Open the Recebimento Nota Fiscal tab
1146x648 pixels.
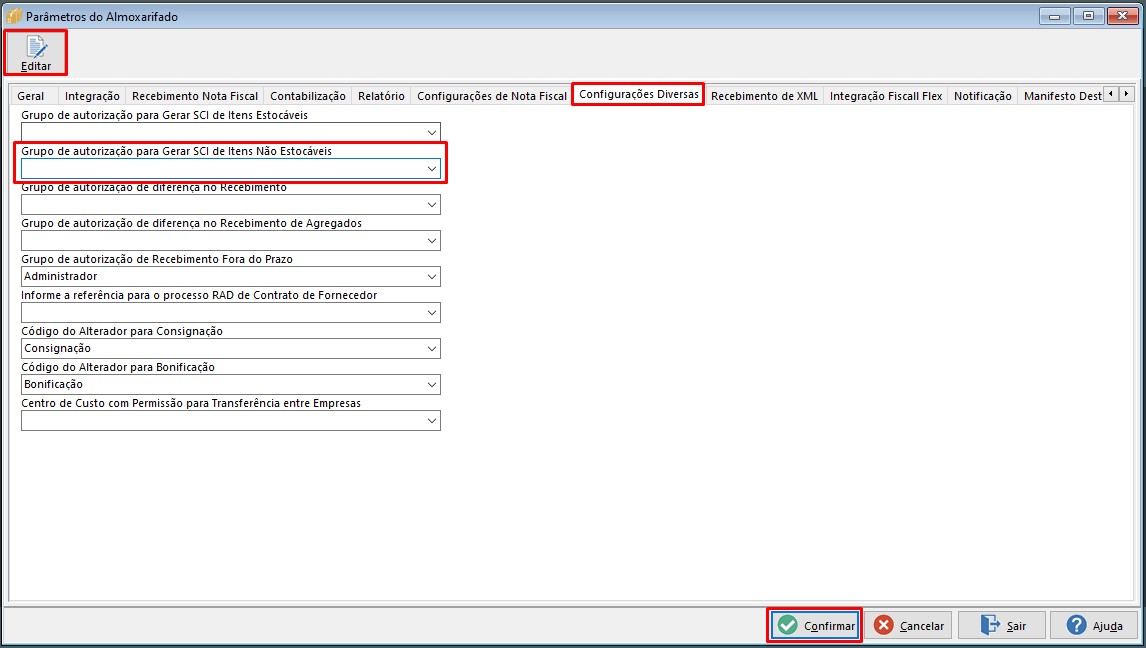tap(195, 96)
